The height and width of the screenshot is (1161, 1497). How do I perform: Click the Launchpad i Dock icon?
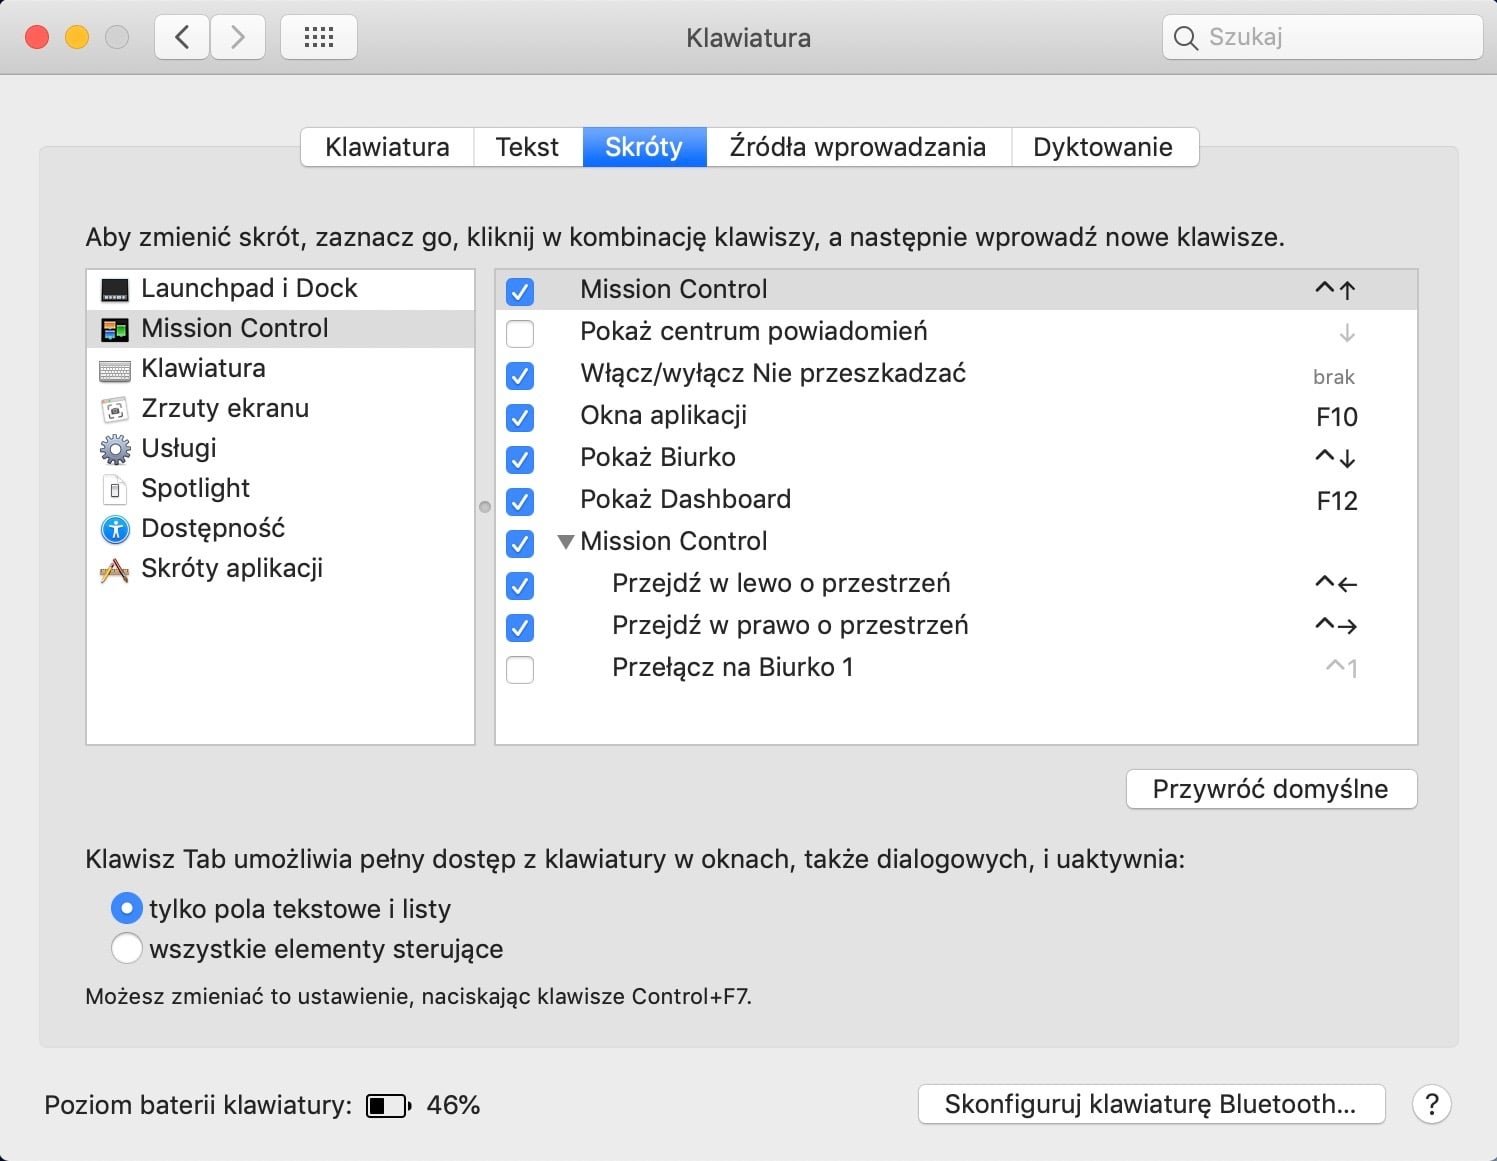(115, 290)
